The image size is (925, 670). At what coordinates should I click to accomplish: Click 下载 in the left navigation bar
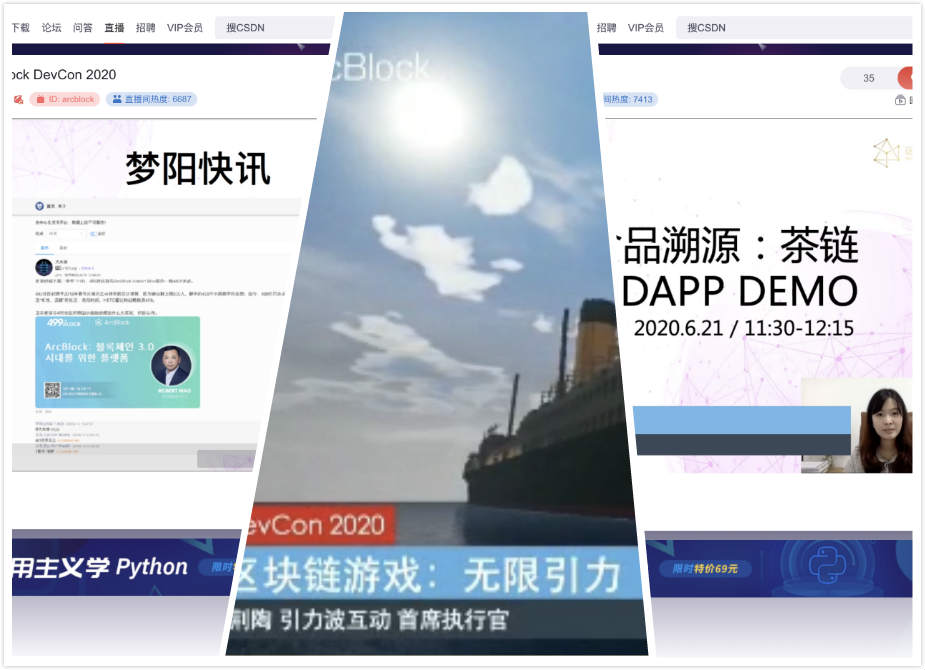(21, 28)
